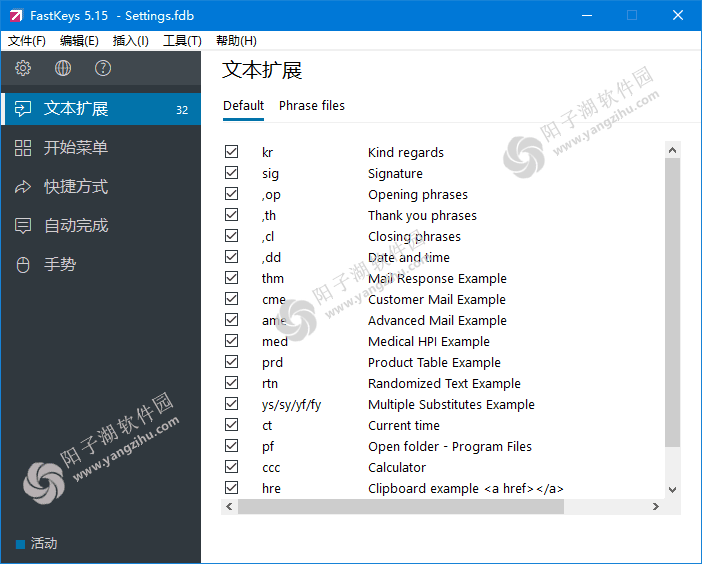Open the settings gear icon
Image resolution: width=702 pixels, height=564 pixels.
pyautogui.click(x=23, y=68)
